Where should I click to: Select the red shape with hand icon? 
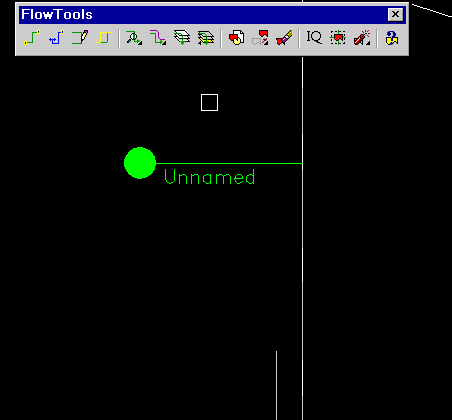coord(236,38)
